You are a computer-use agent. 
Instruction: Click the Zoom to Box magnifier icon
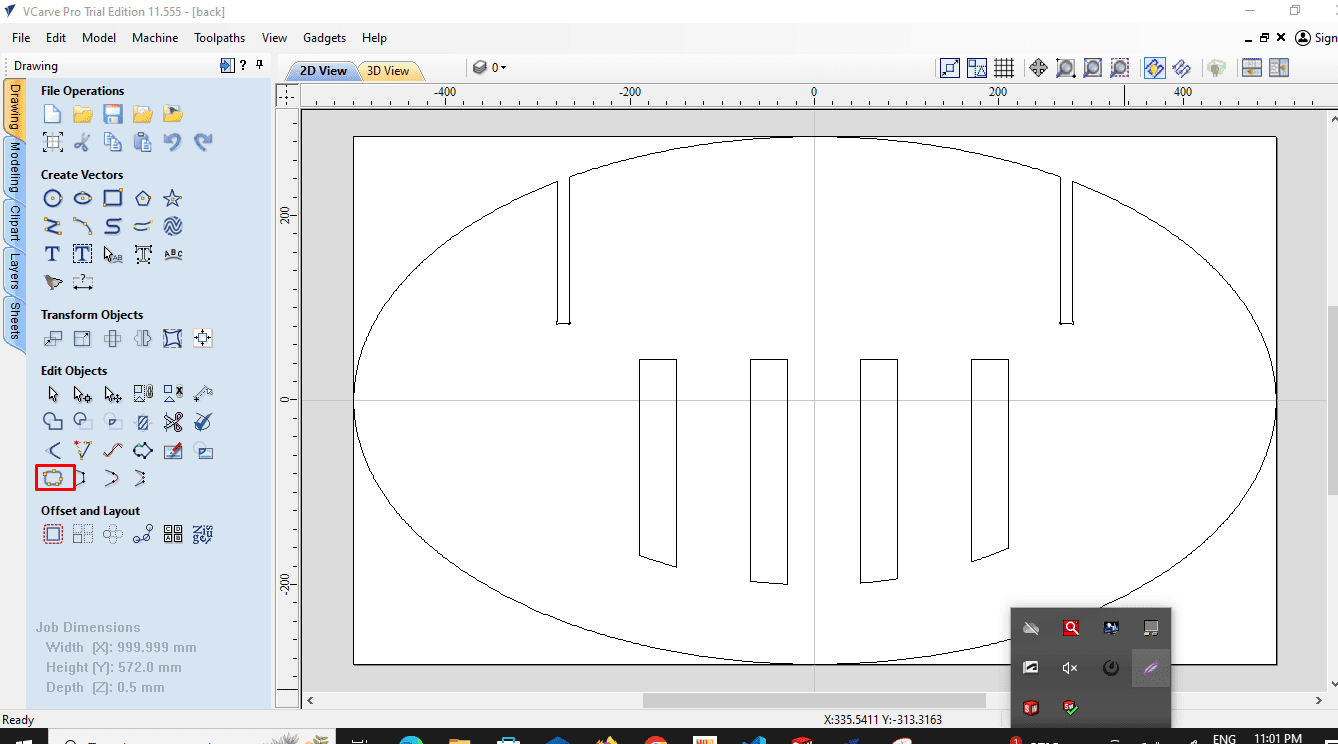(1066, 68)
